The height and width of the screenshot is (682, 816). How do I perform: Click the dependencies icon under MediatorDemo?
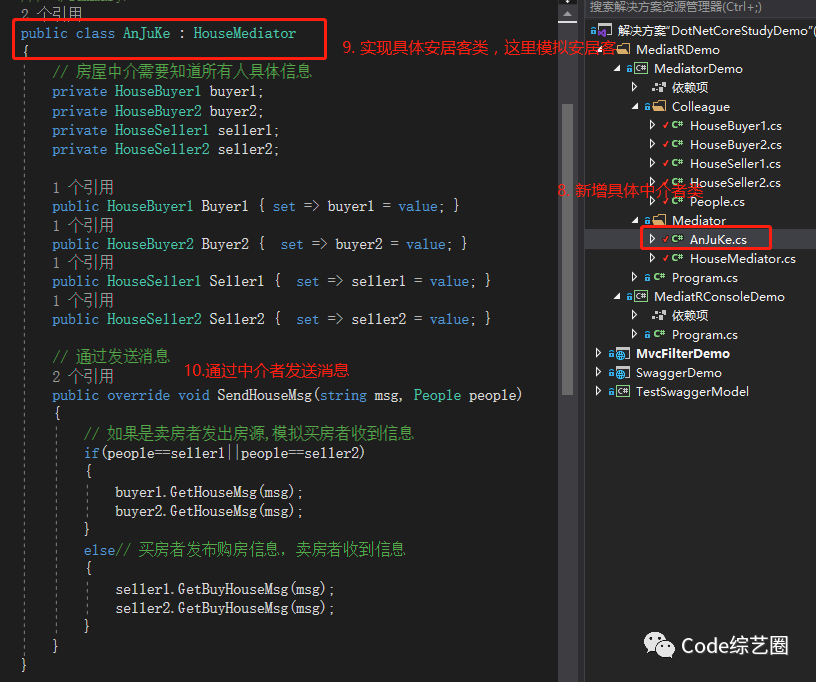[x=659, y=87]
